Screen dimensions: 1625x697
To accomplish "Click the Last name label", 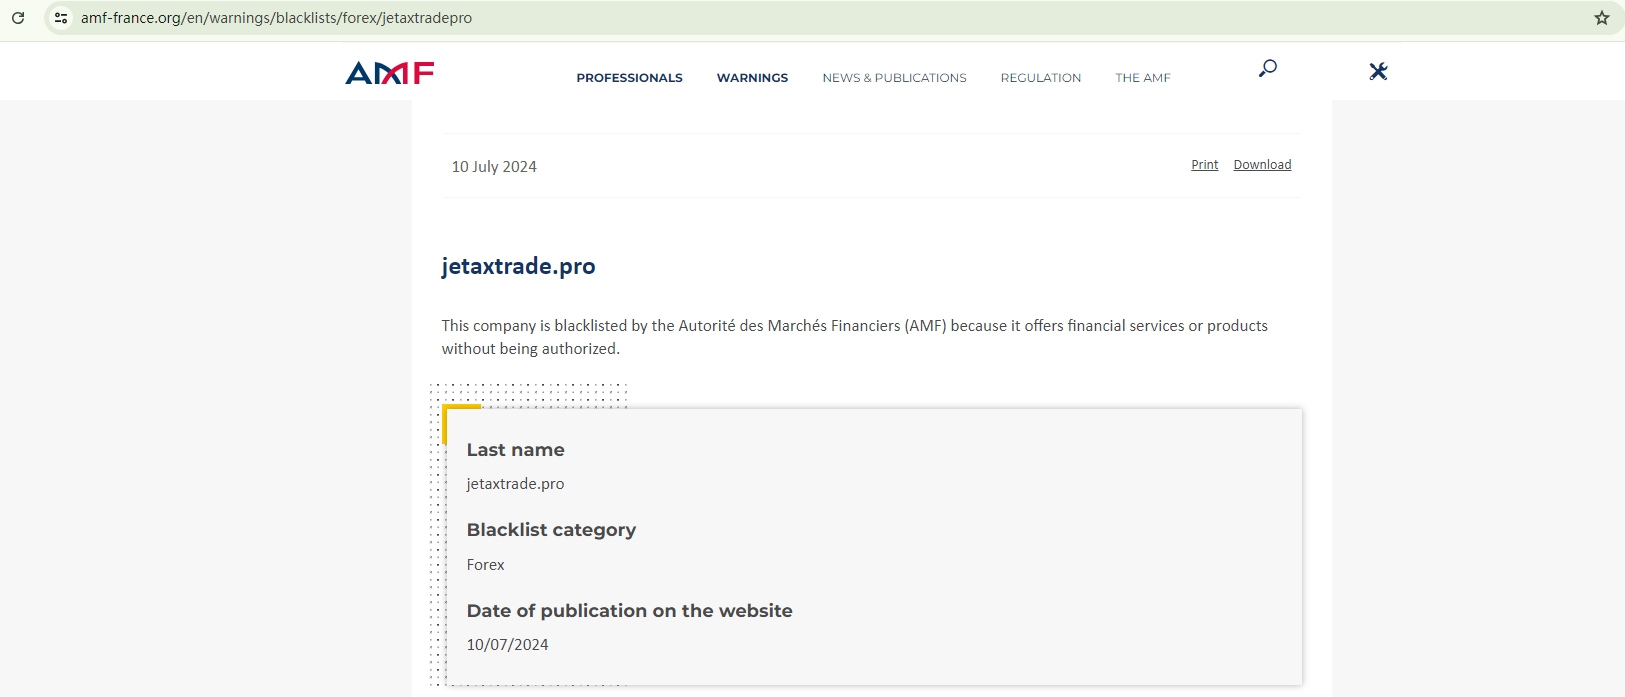I will pos(515,450).
